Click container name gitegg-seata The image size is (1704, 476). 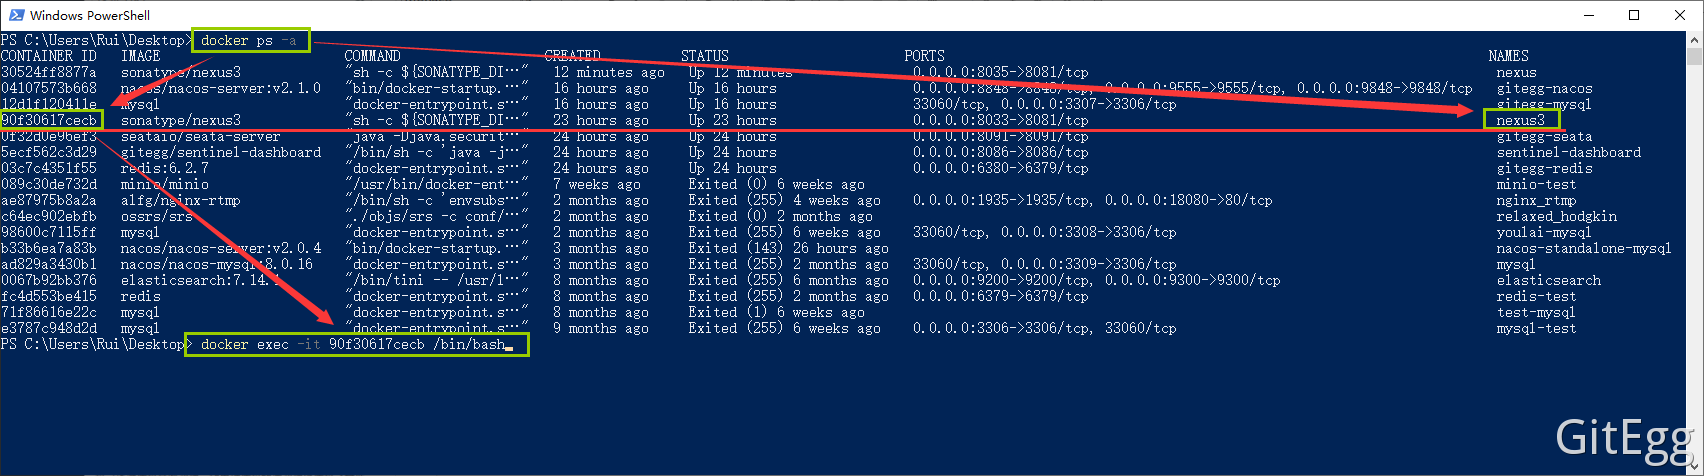pyautogui.click(x=1545, y=136)
